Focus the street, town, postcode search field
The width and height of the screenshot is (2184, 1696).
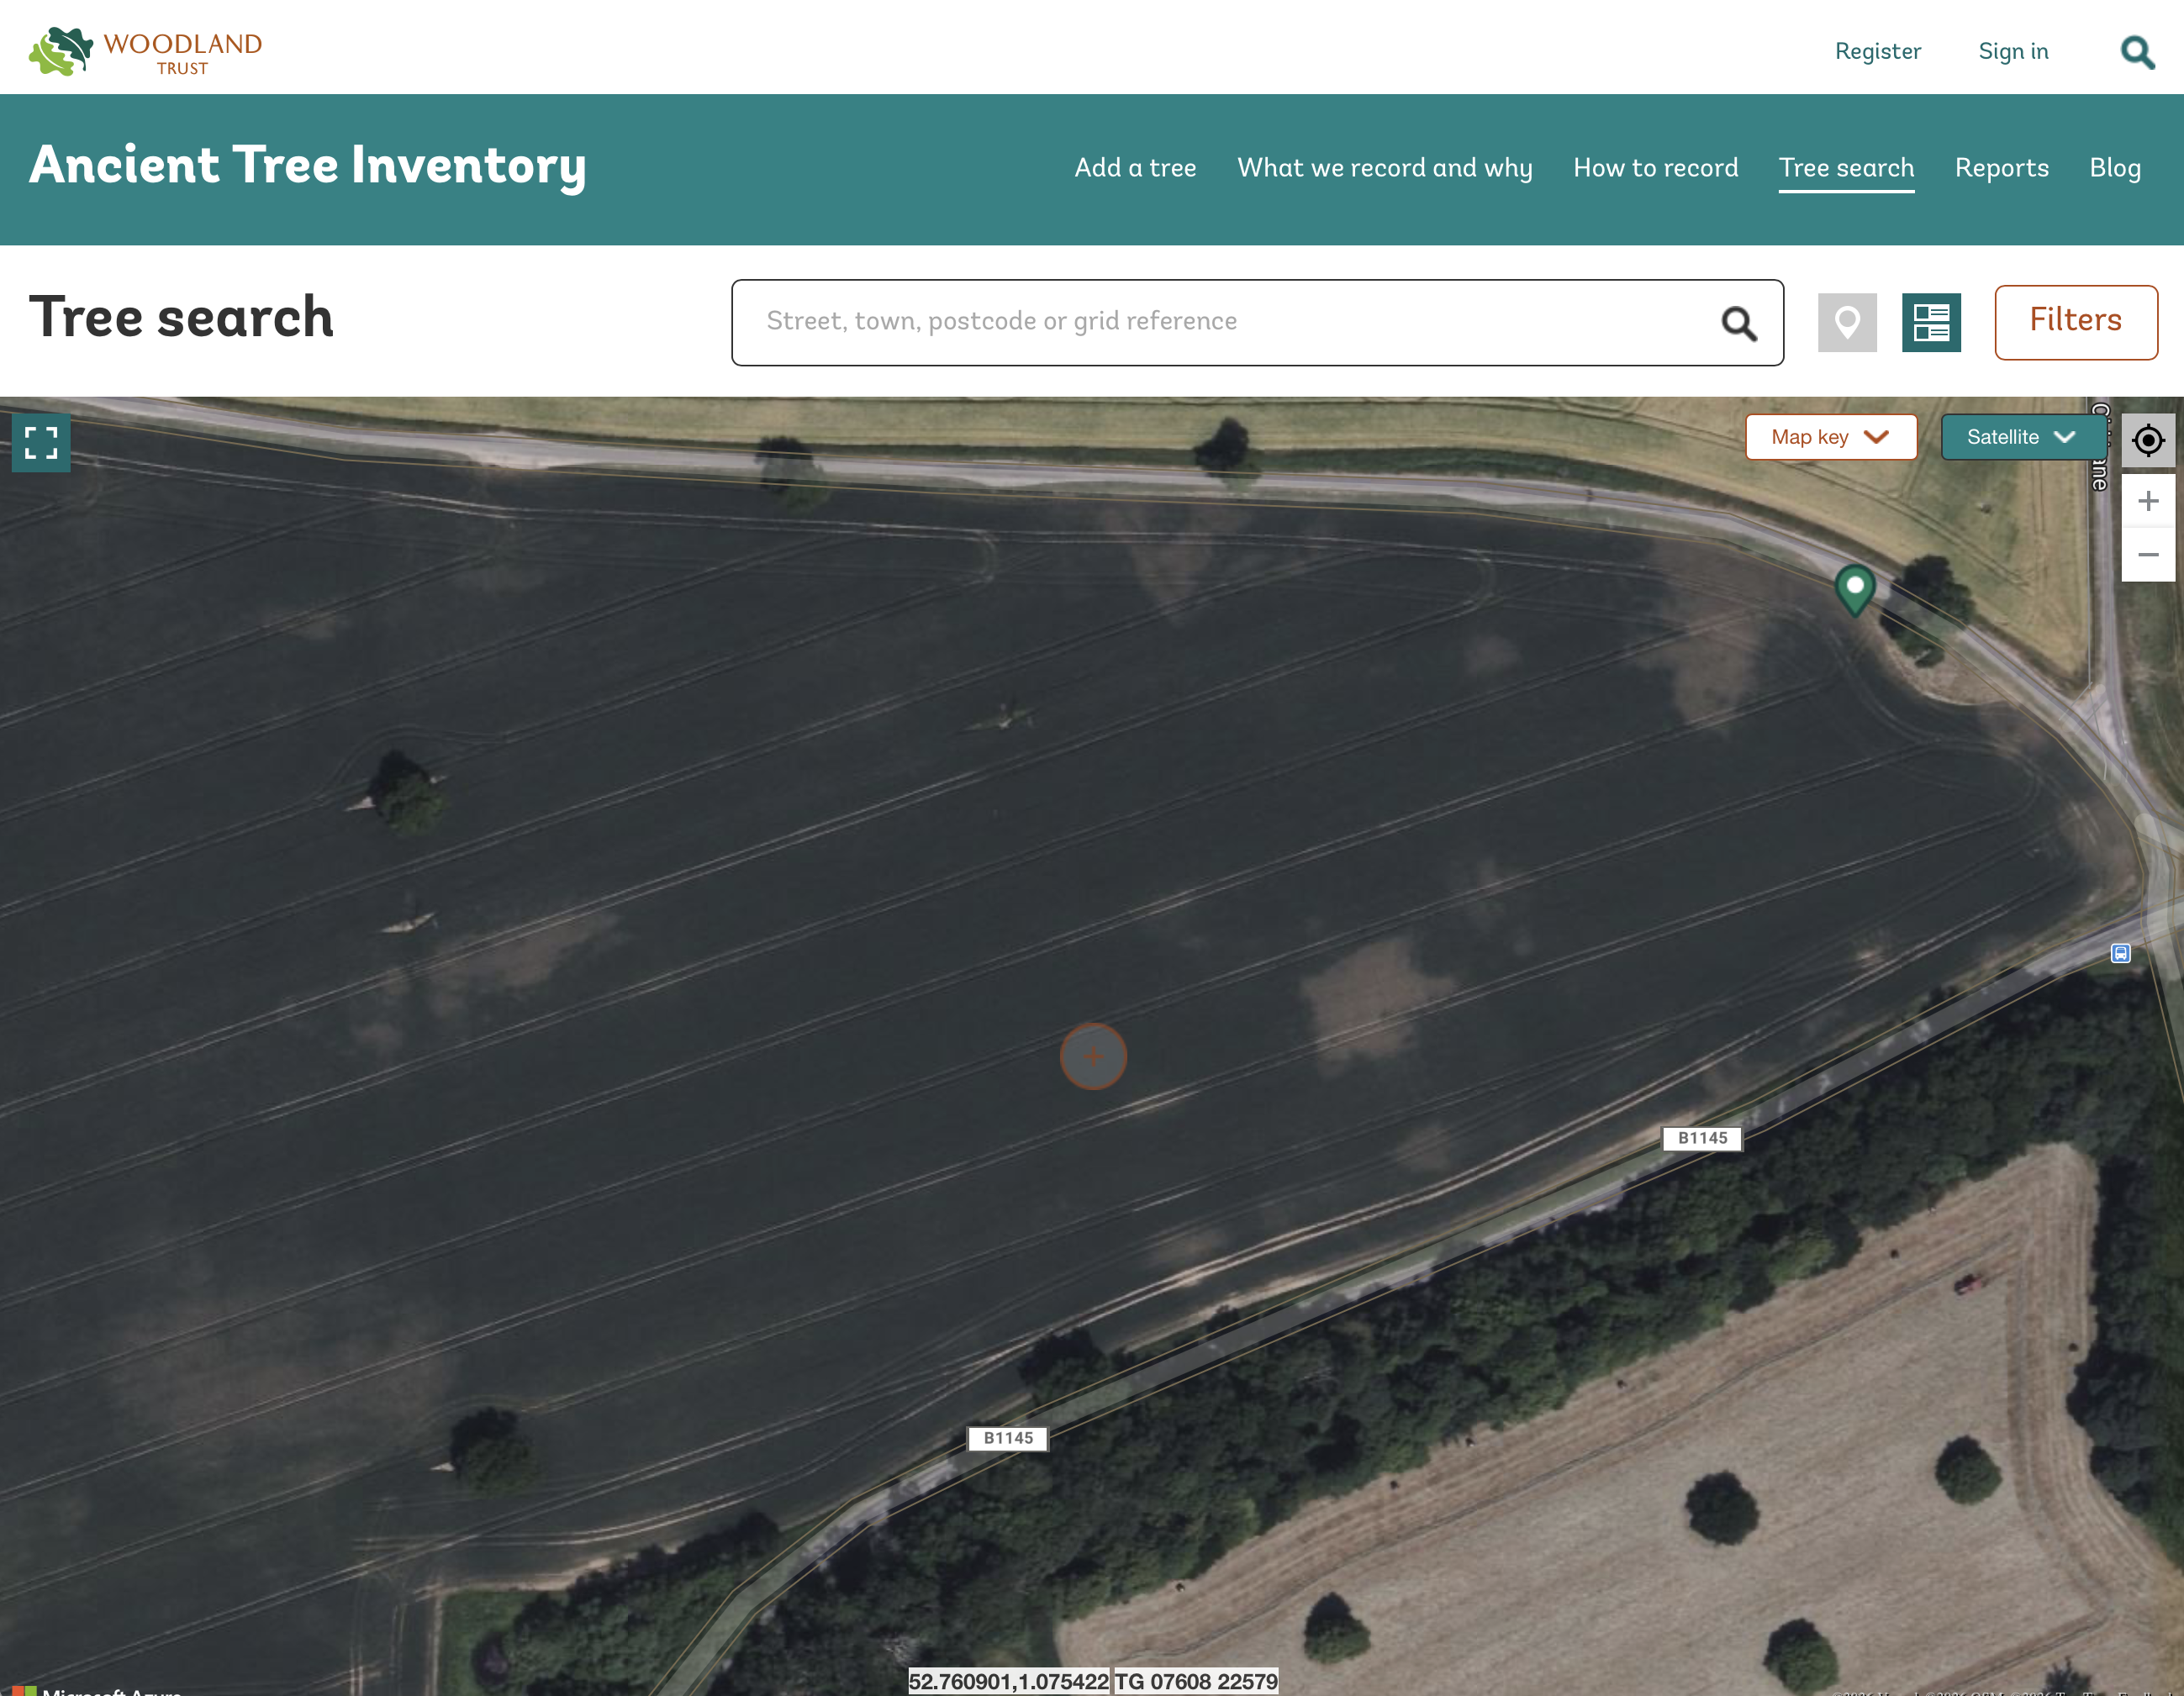pos(1257,323)
